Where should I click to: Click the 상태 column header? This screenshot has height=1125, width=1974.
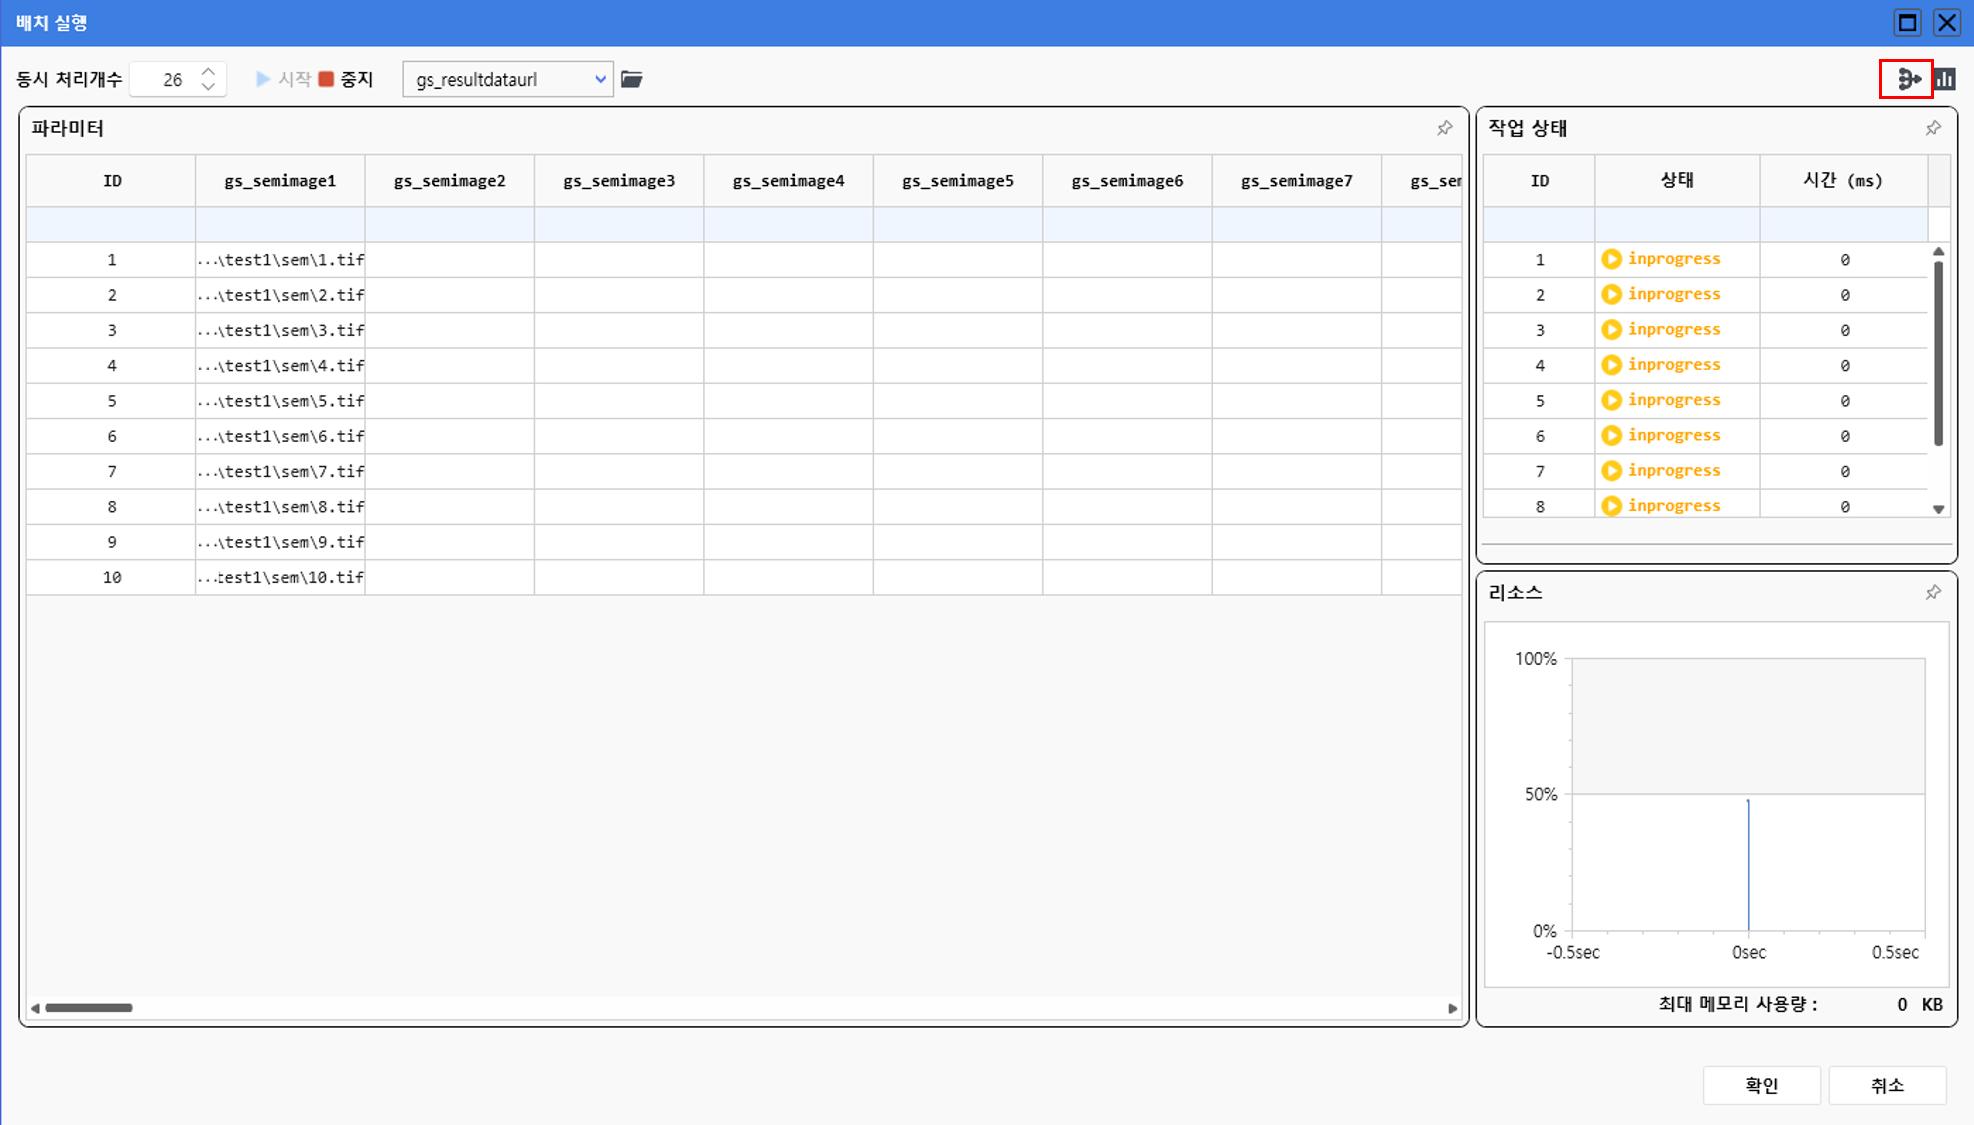1676,180
